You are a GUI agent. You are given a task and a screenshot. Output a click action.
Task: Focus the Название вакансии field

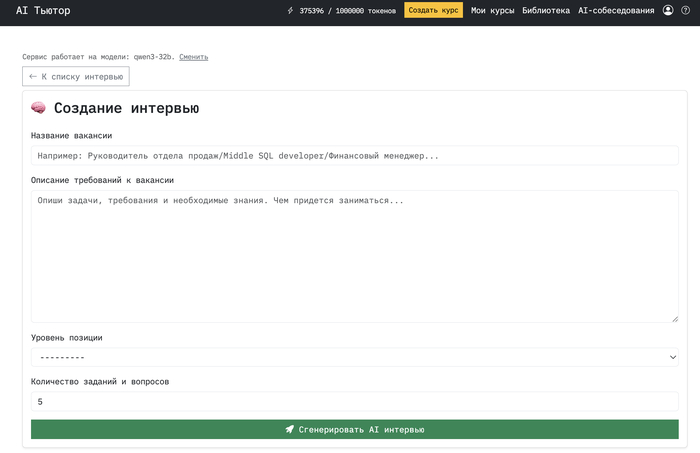pyautogui.click(x=354, y=156)
